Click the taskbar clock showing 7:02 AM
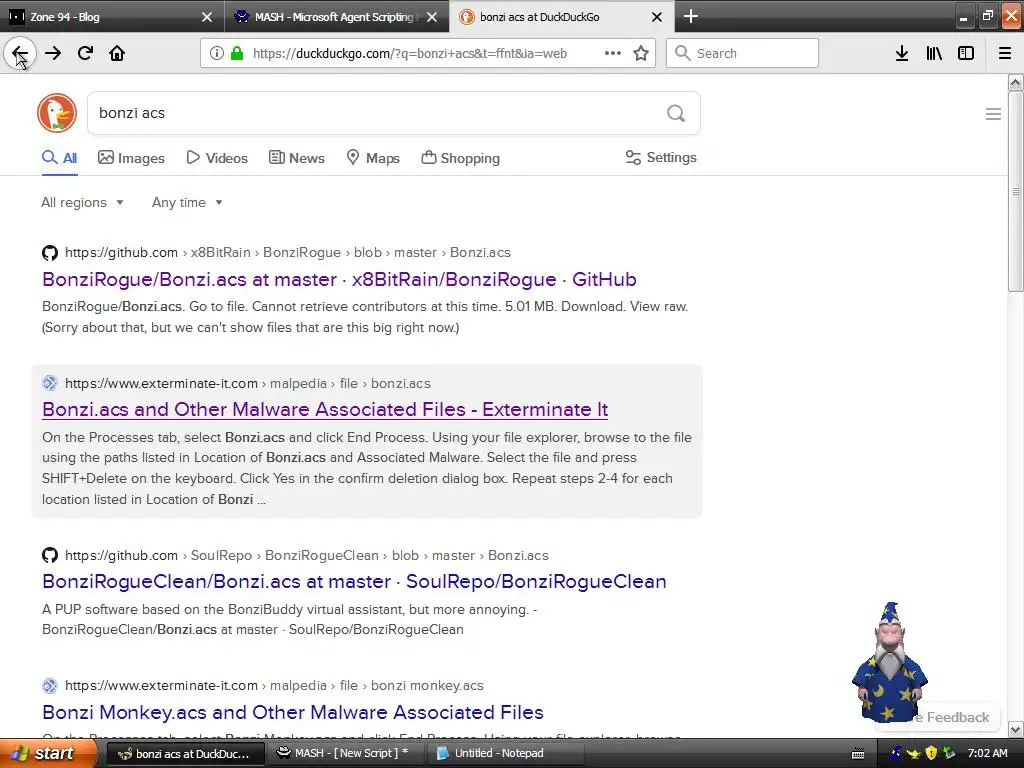The width and height of the screenshot is (1024, 768). point(987,753)
